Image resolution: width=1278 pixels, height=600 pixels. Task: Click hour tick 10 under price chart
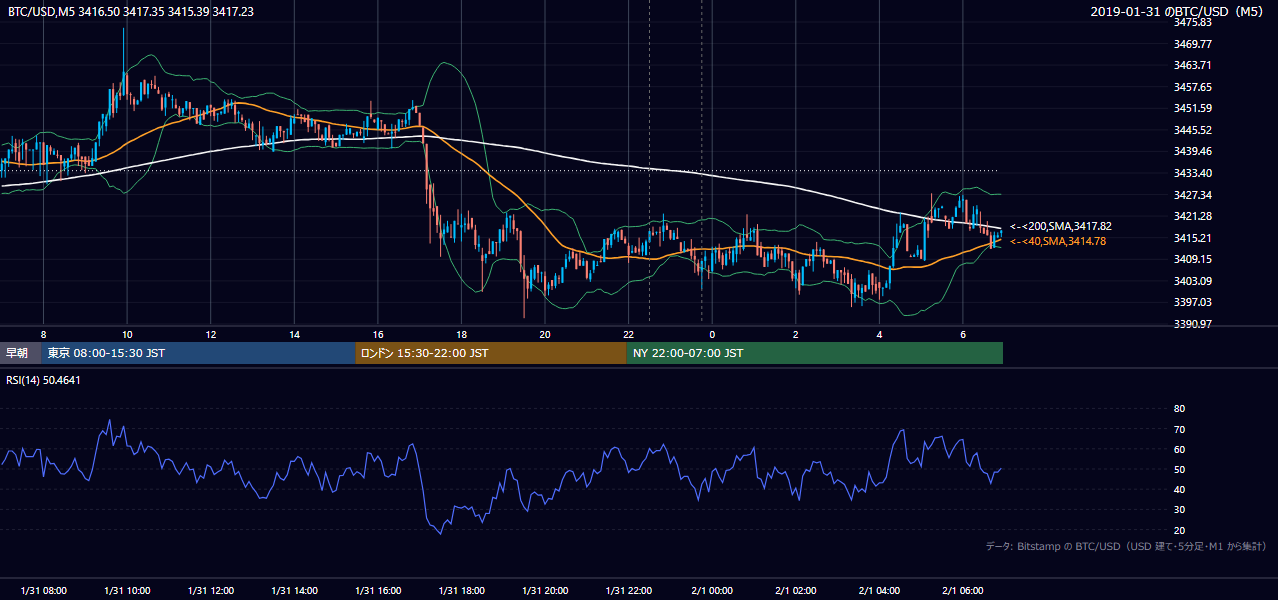tap(127, 334)
